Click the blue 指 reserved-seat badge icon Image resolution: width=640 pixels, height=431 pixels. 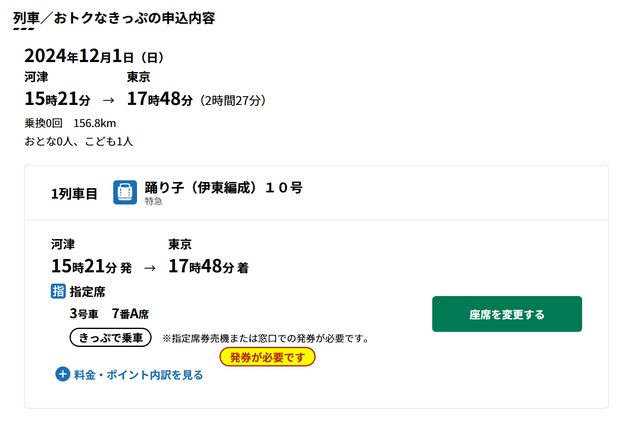tap(58, 292)
